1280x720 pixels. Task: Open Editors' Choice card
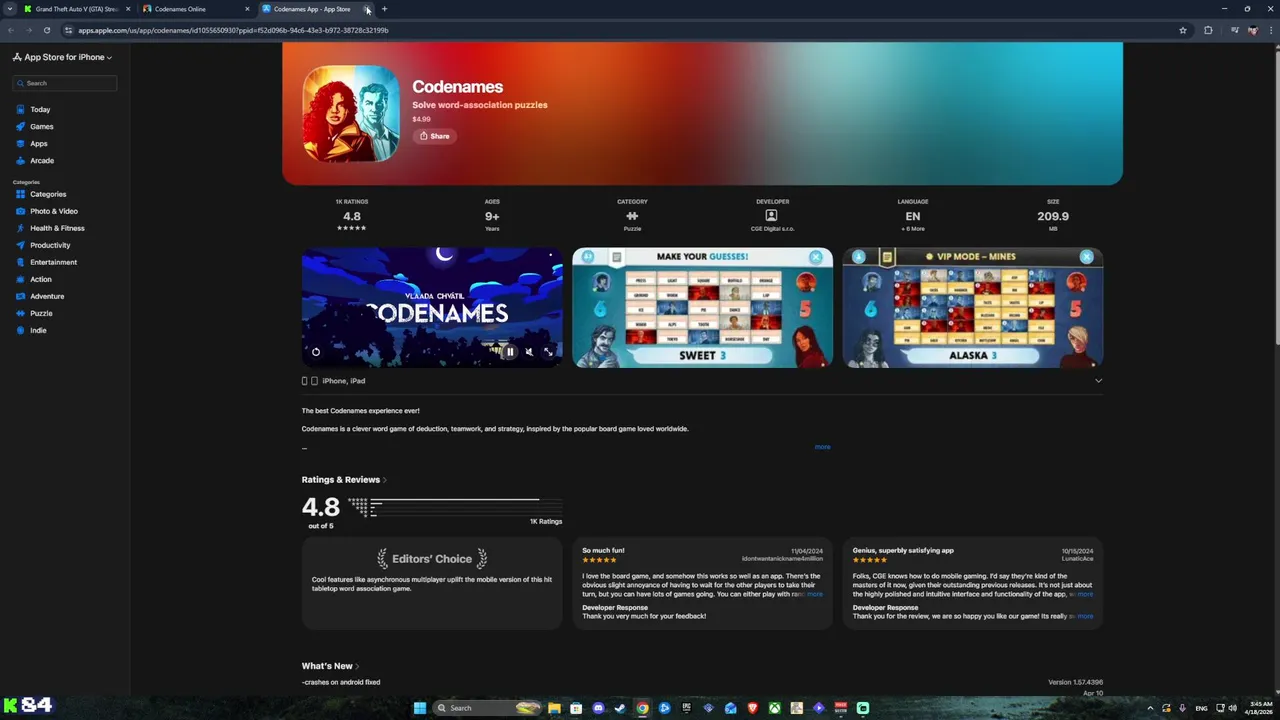click(432, 584)
